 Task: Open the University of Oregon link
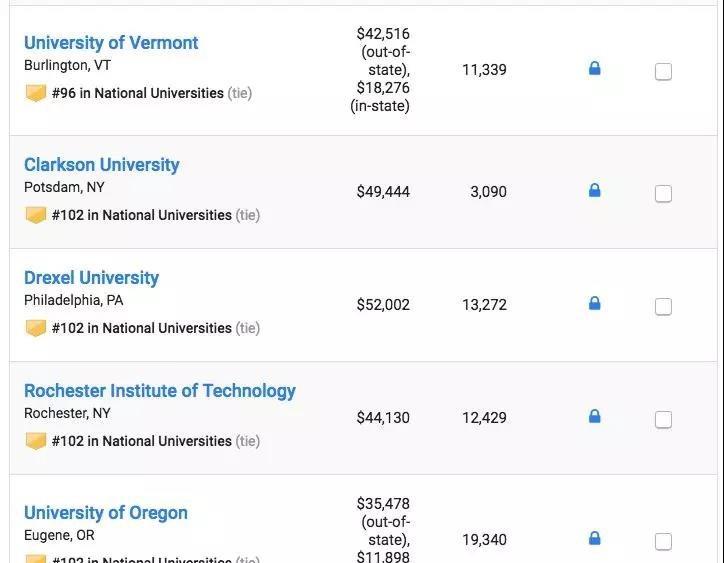tap(106, 513)
